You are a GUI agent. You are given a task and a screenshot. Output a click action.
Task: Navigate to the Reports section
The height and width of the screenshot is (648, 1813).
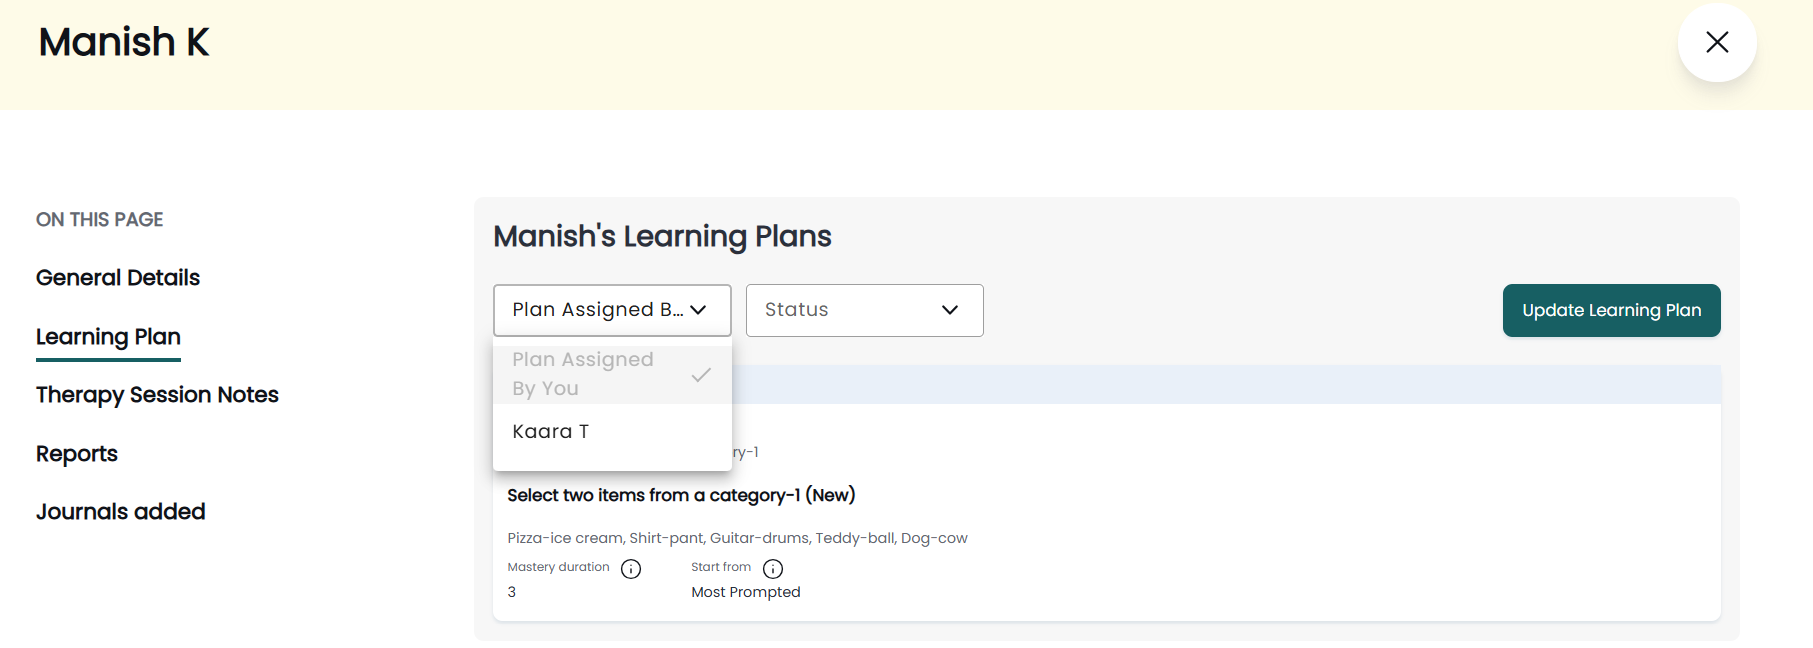coord(77,454)
